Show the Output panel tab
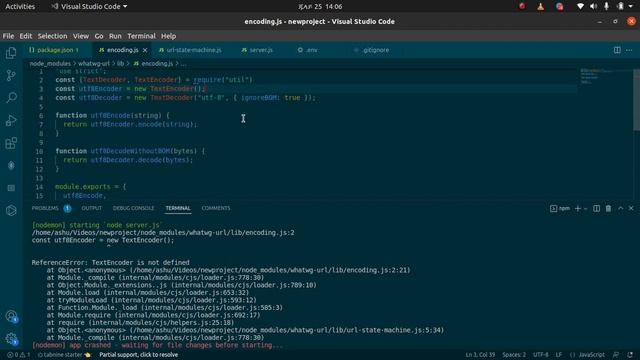Viewport: 640px width, 360px height. 91,208
